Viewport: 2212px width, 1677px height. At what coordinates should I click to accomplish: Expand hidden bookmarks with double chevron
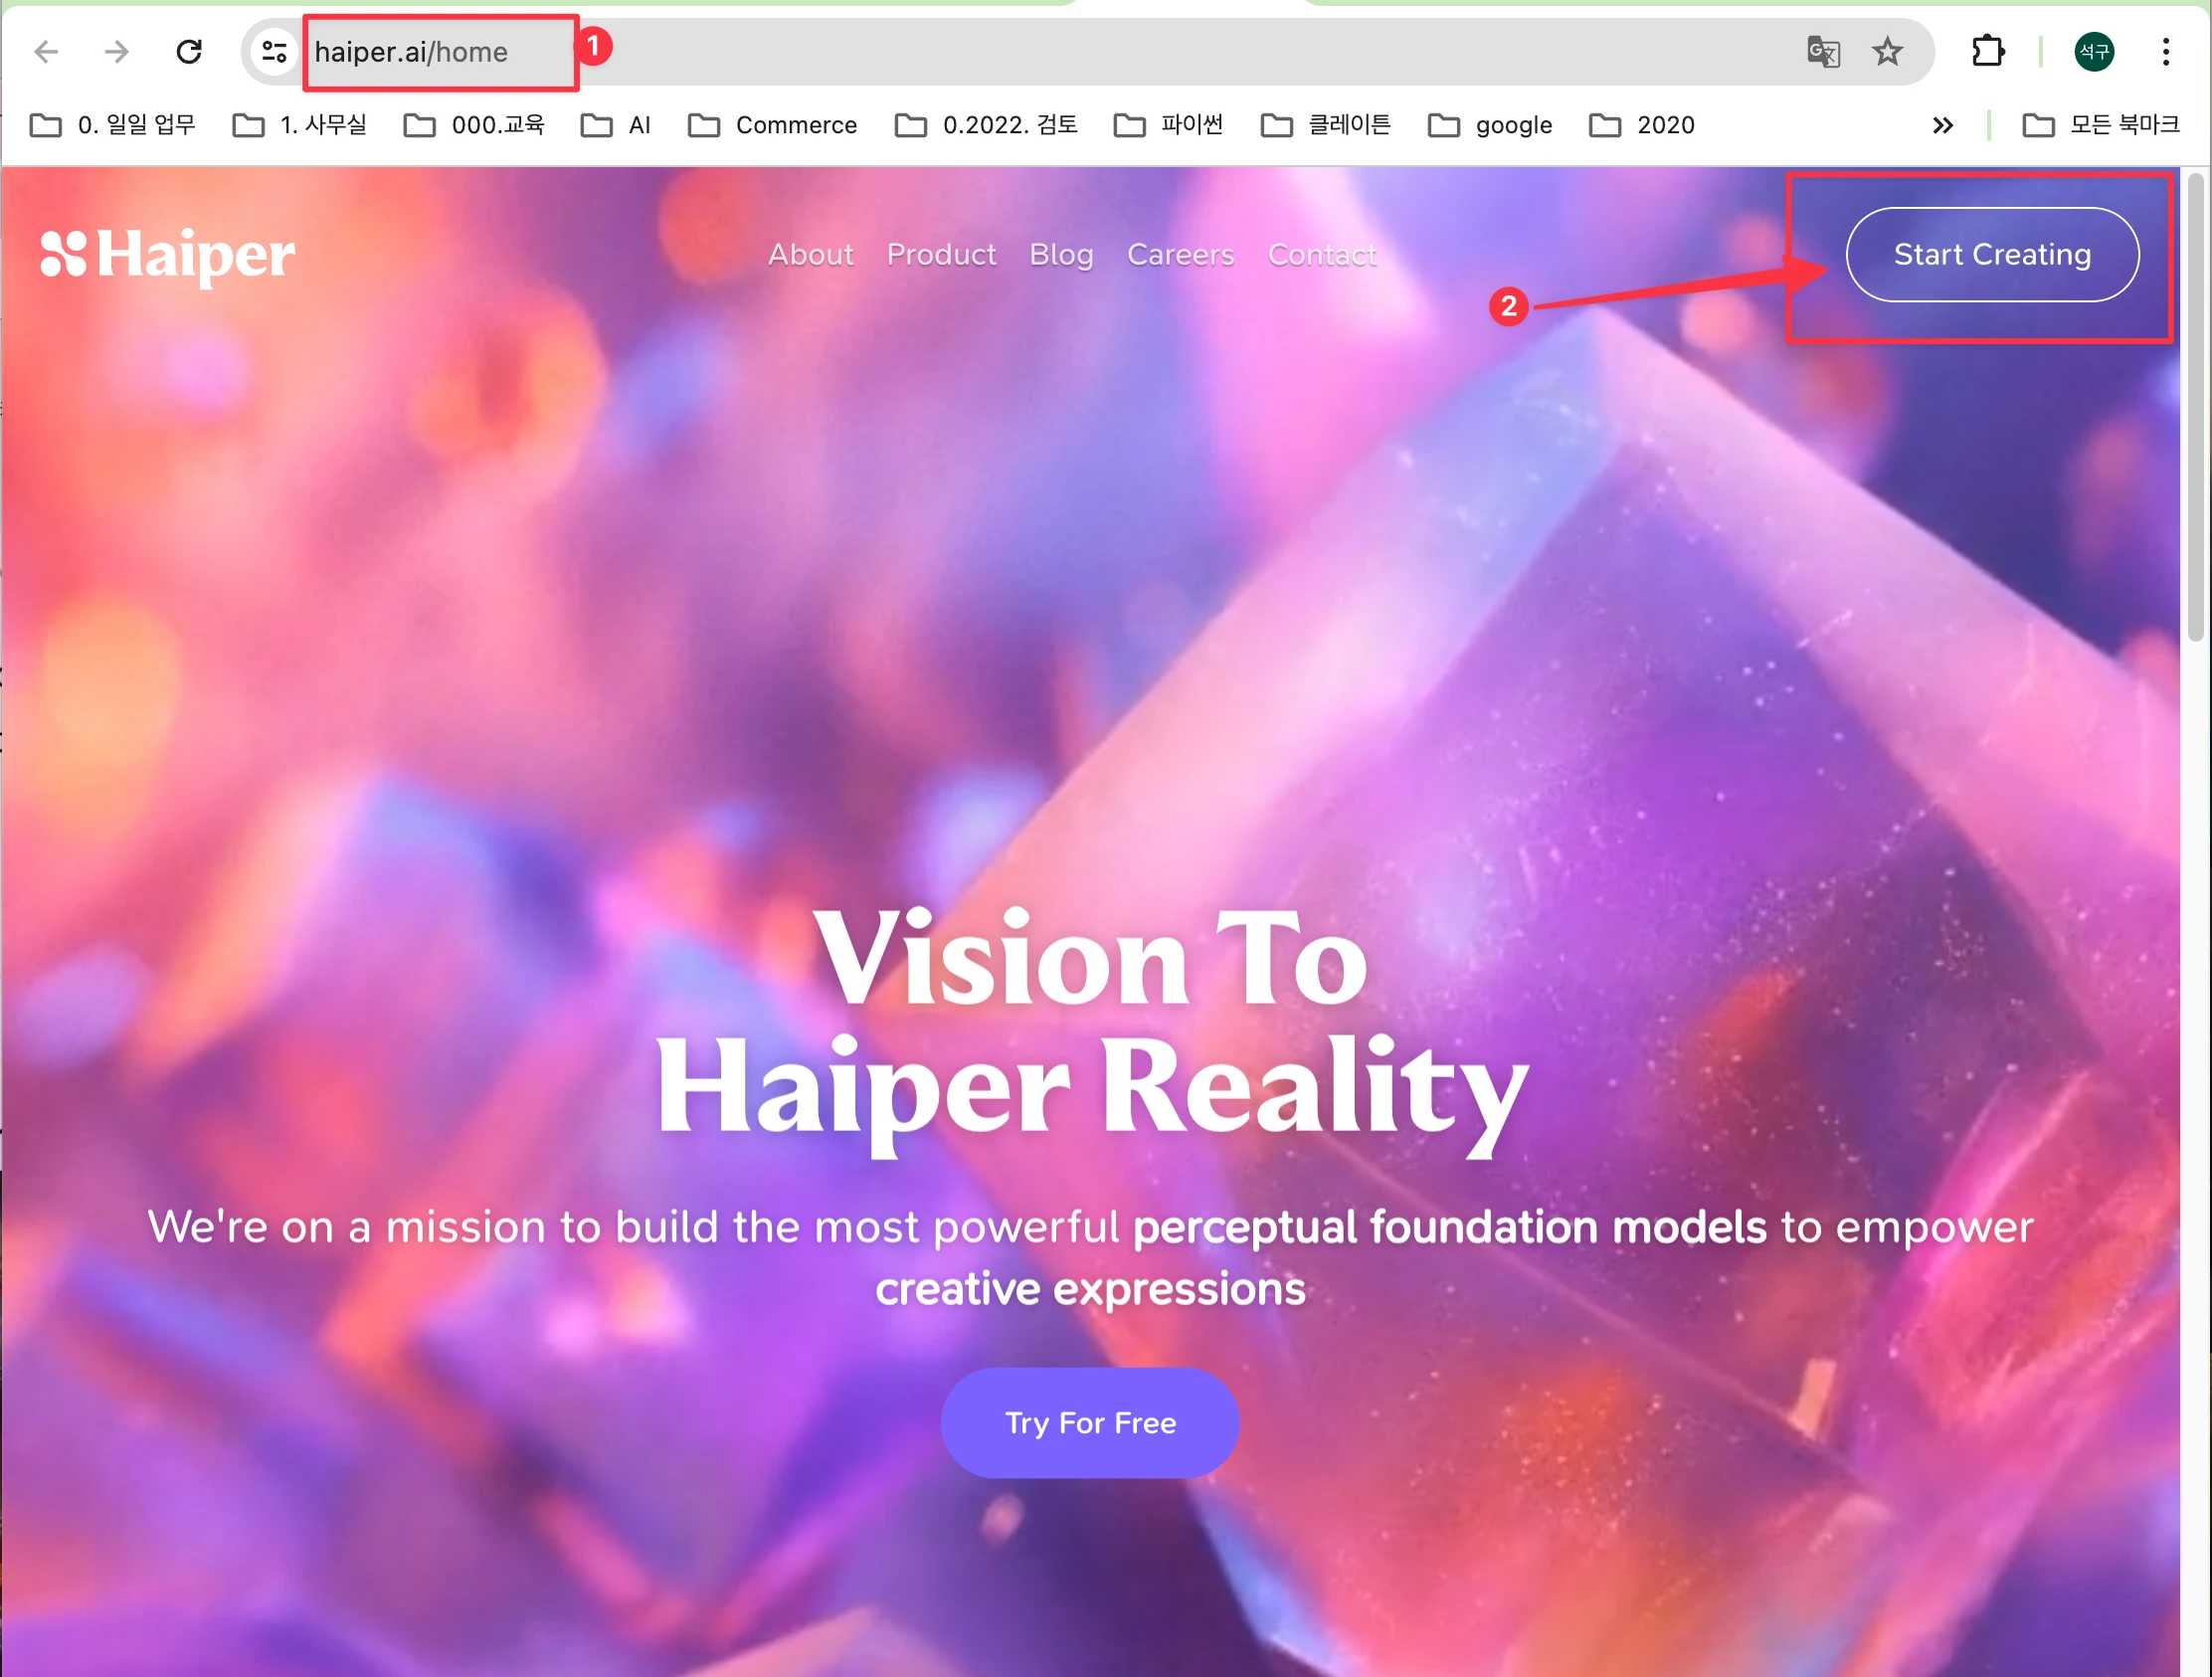pos(1942,125)
